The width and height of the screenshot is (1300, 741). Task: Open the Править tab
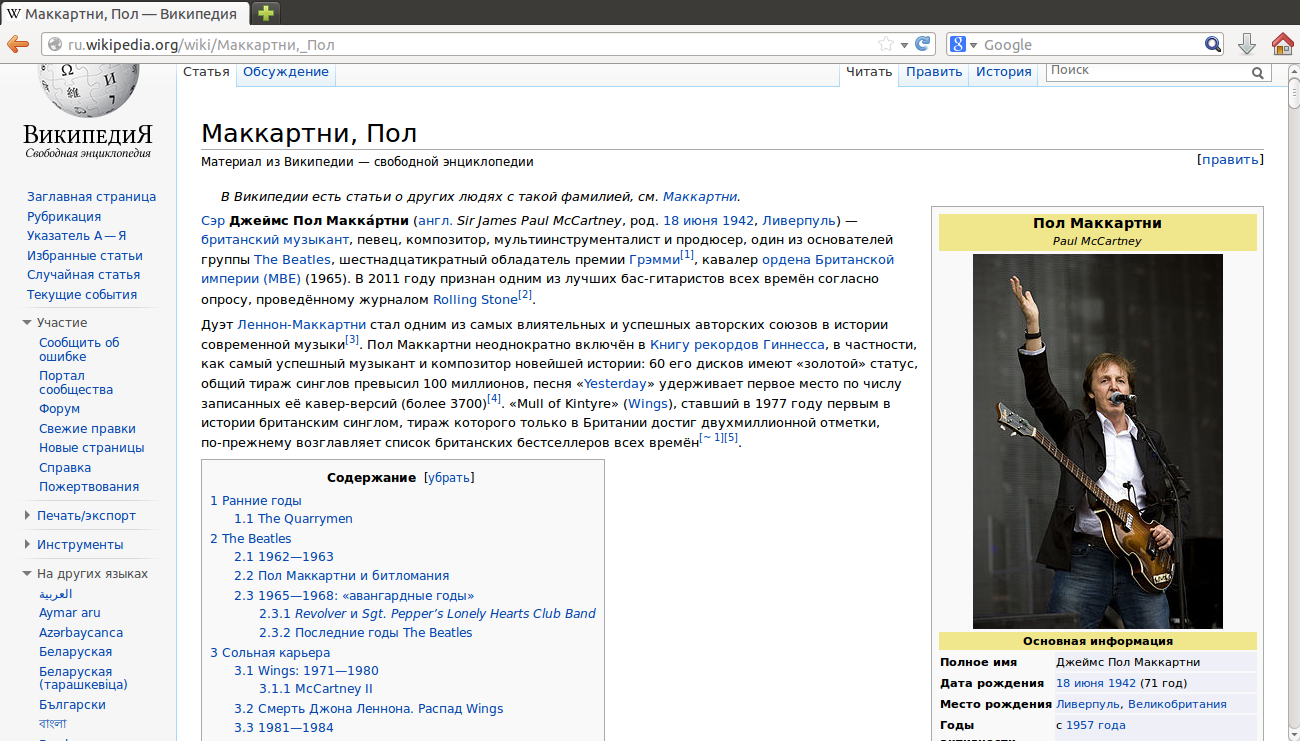coord(934,72)
